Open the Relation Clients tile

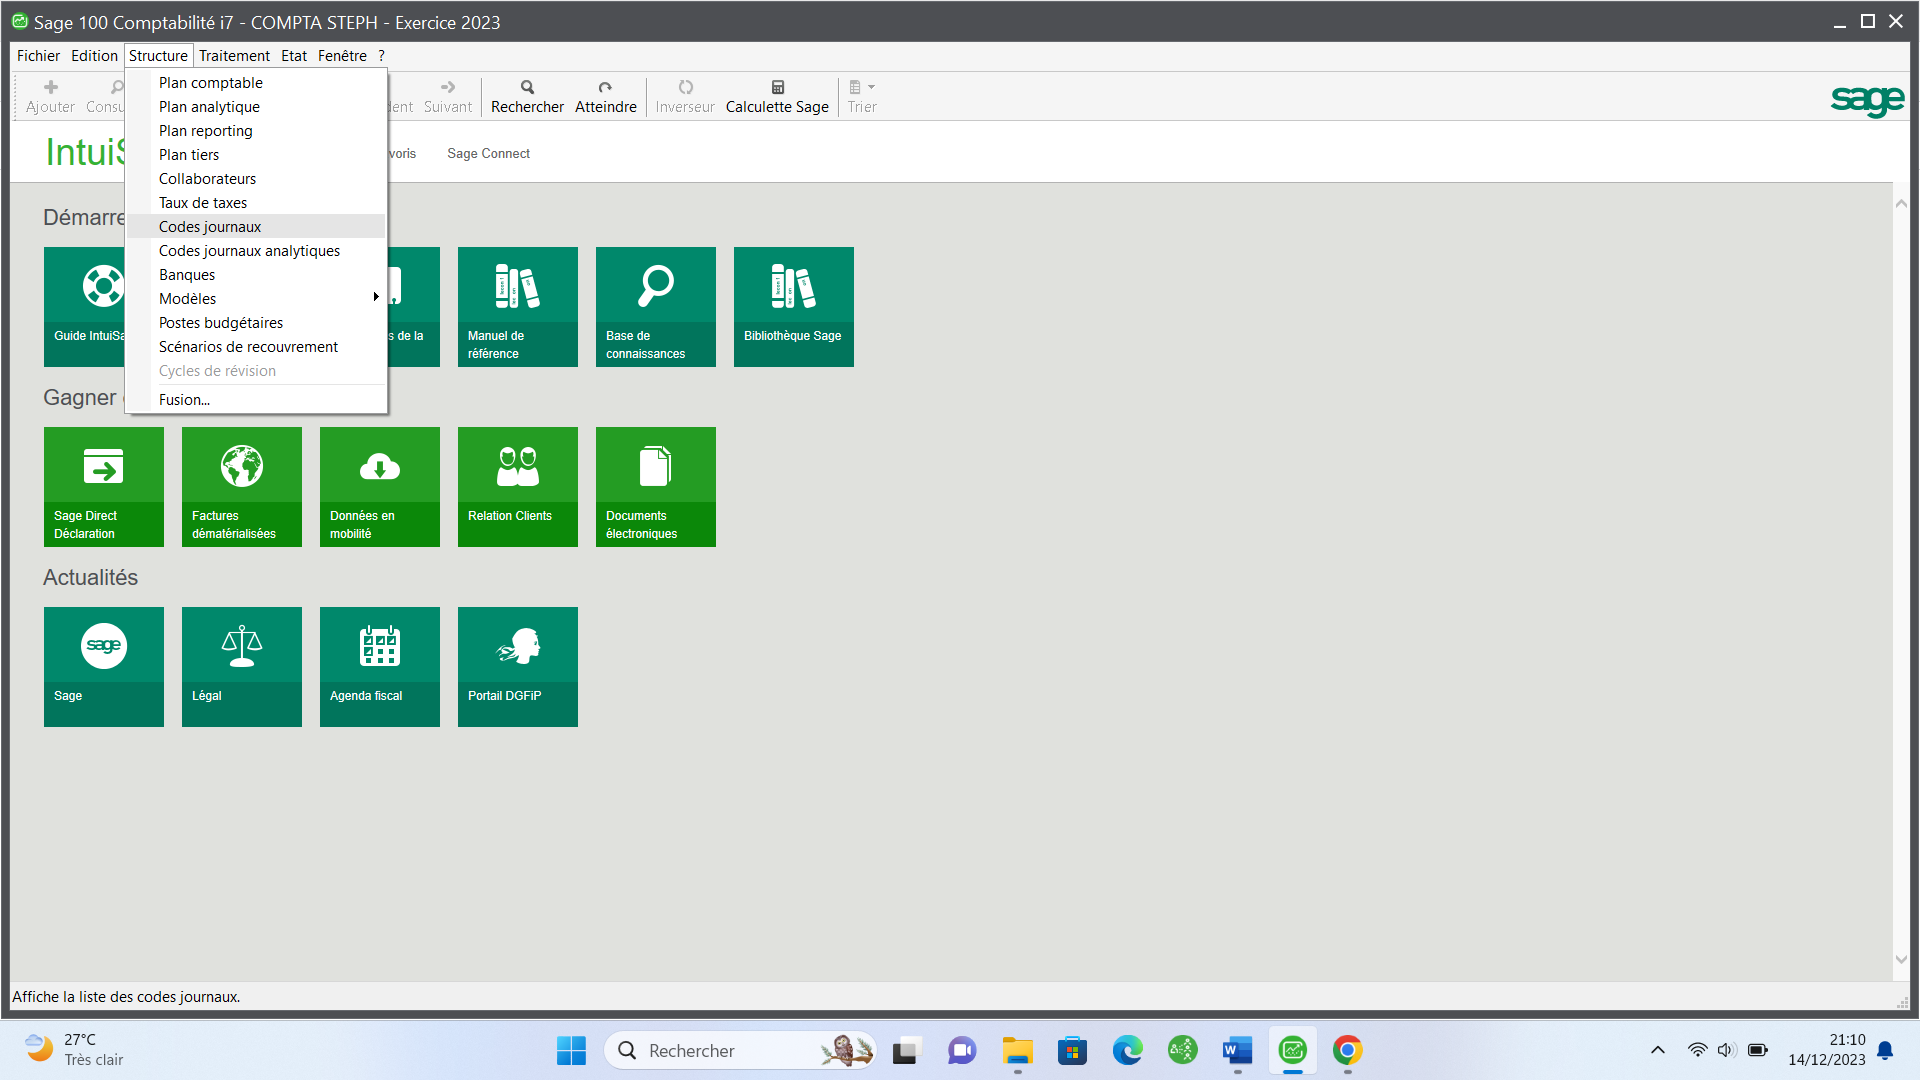pyautogui.click(x=517, y=486)
